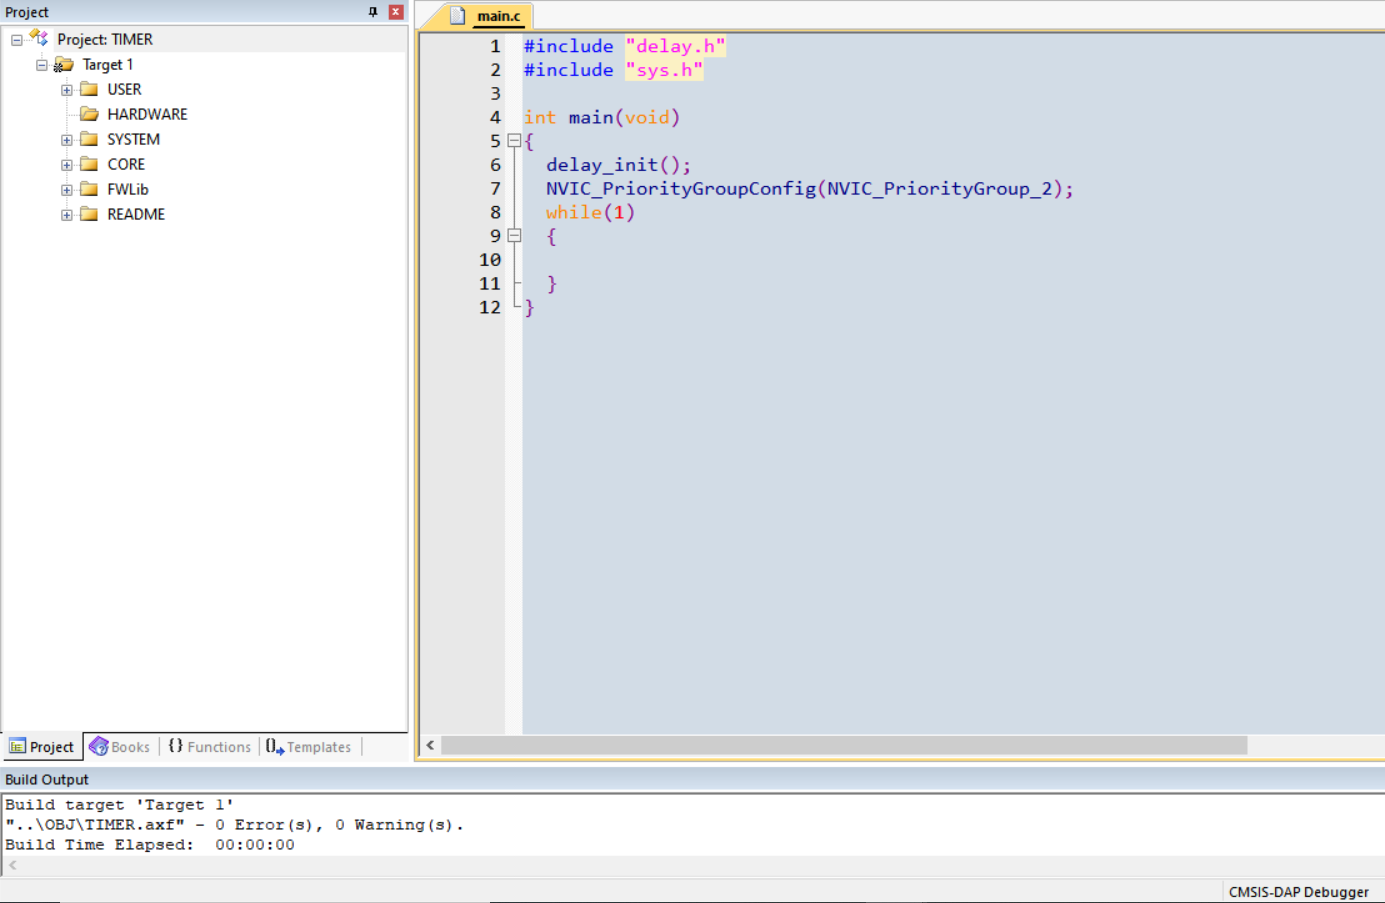Click the int main(void) declaration

click(x=602, y=118)
